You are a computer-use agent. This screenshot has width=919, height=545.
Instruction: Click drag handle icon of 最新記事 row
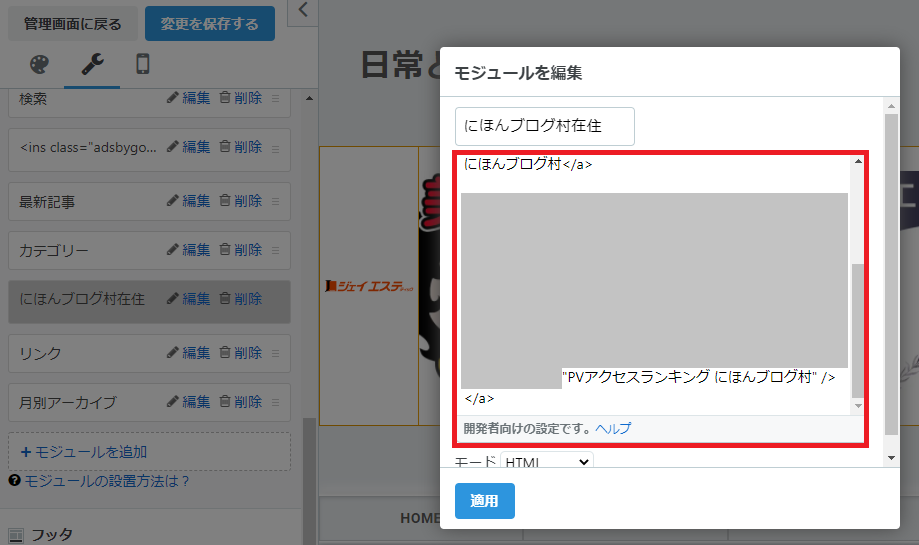275,202
